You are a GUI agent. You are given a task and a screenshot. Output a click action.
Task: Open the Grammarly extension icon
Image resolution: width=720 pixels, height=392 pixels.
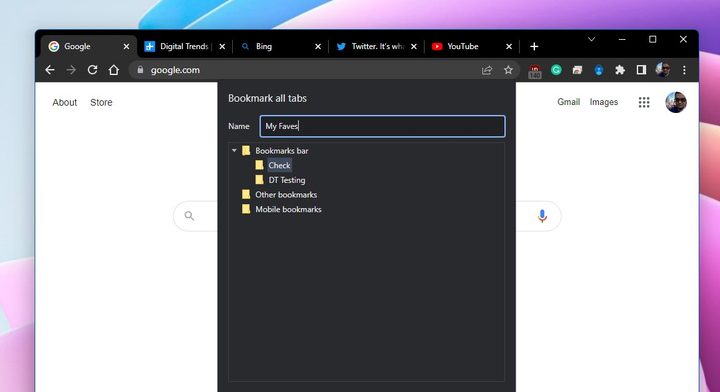pyautogui.click(x=556, y=70)
